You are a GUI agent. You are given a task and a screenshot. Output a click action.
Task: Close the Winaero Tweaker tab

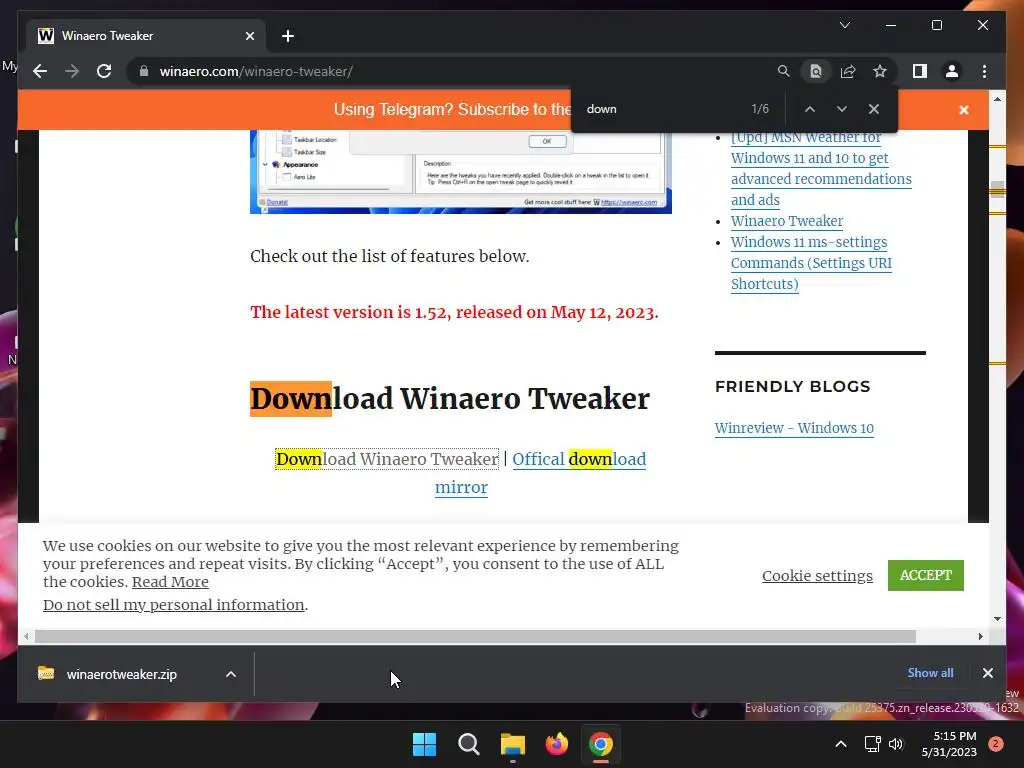point(249,36)
